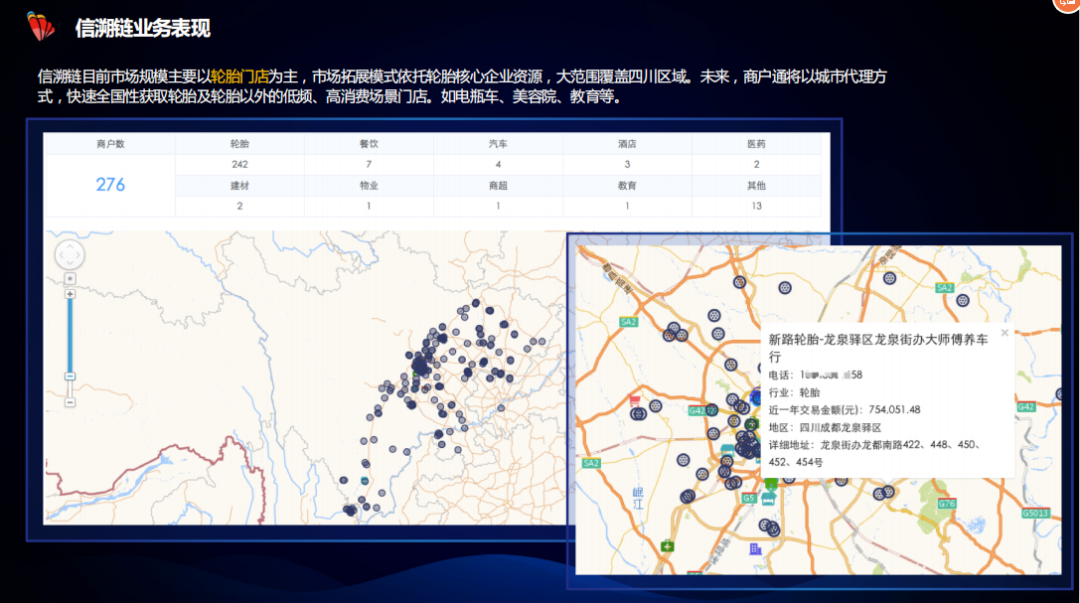Click the red shopping cart map marker

point(635,402)
